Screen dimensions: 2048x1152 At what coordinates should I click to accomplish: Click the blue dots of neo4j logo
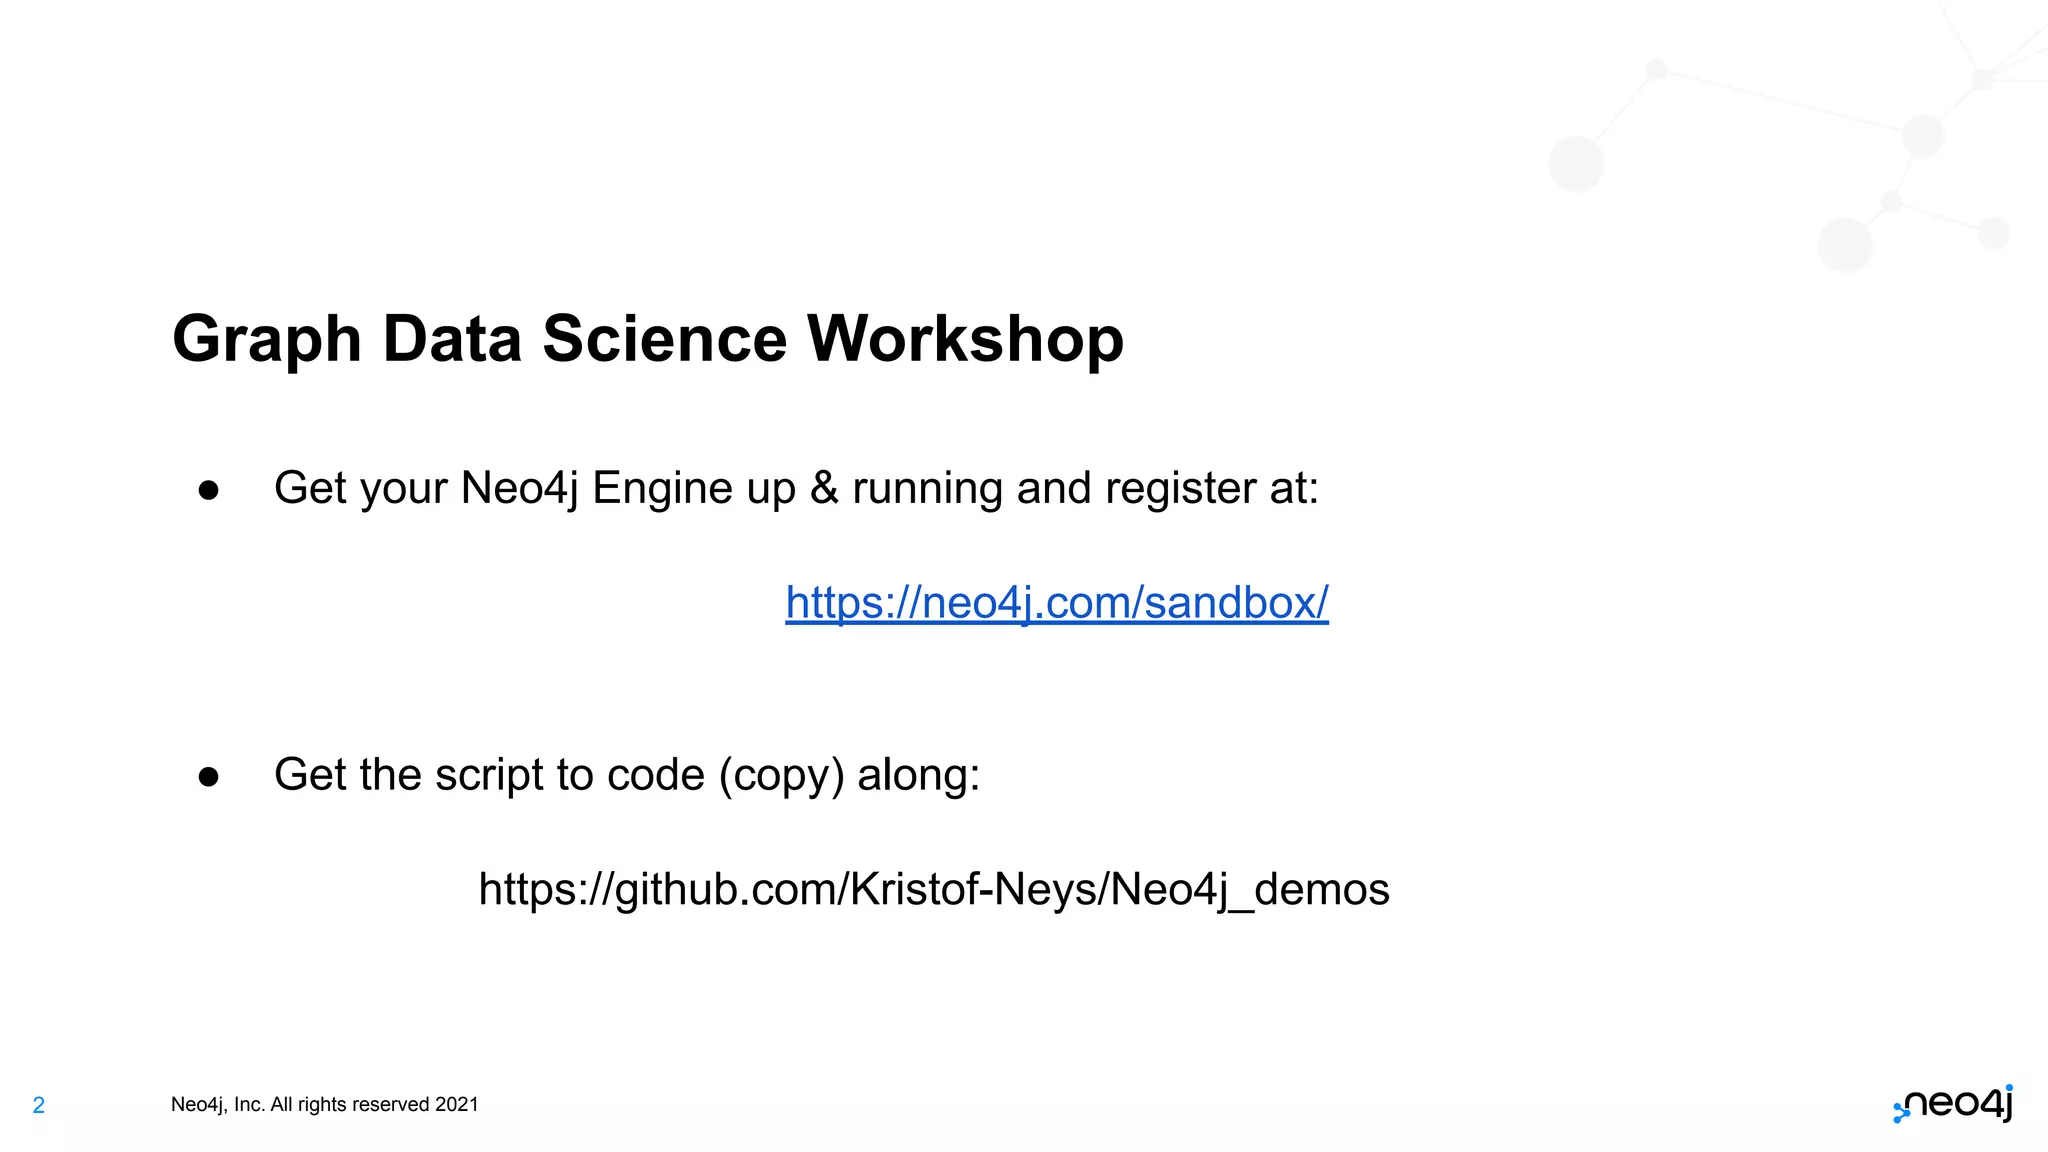pos(1901,1112)
